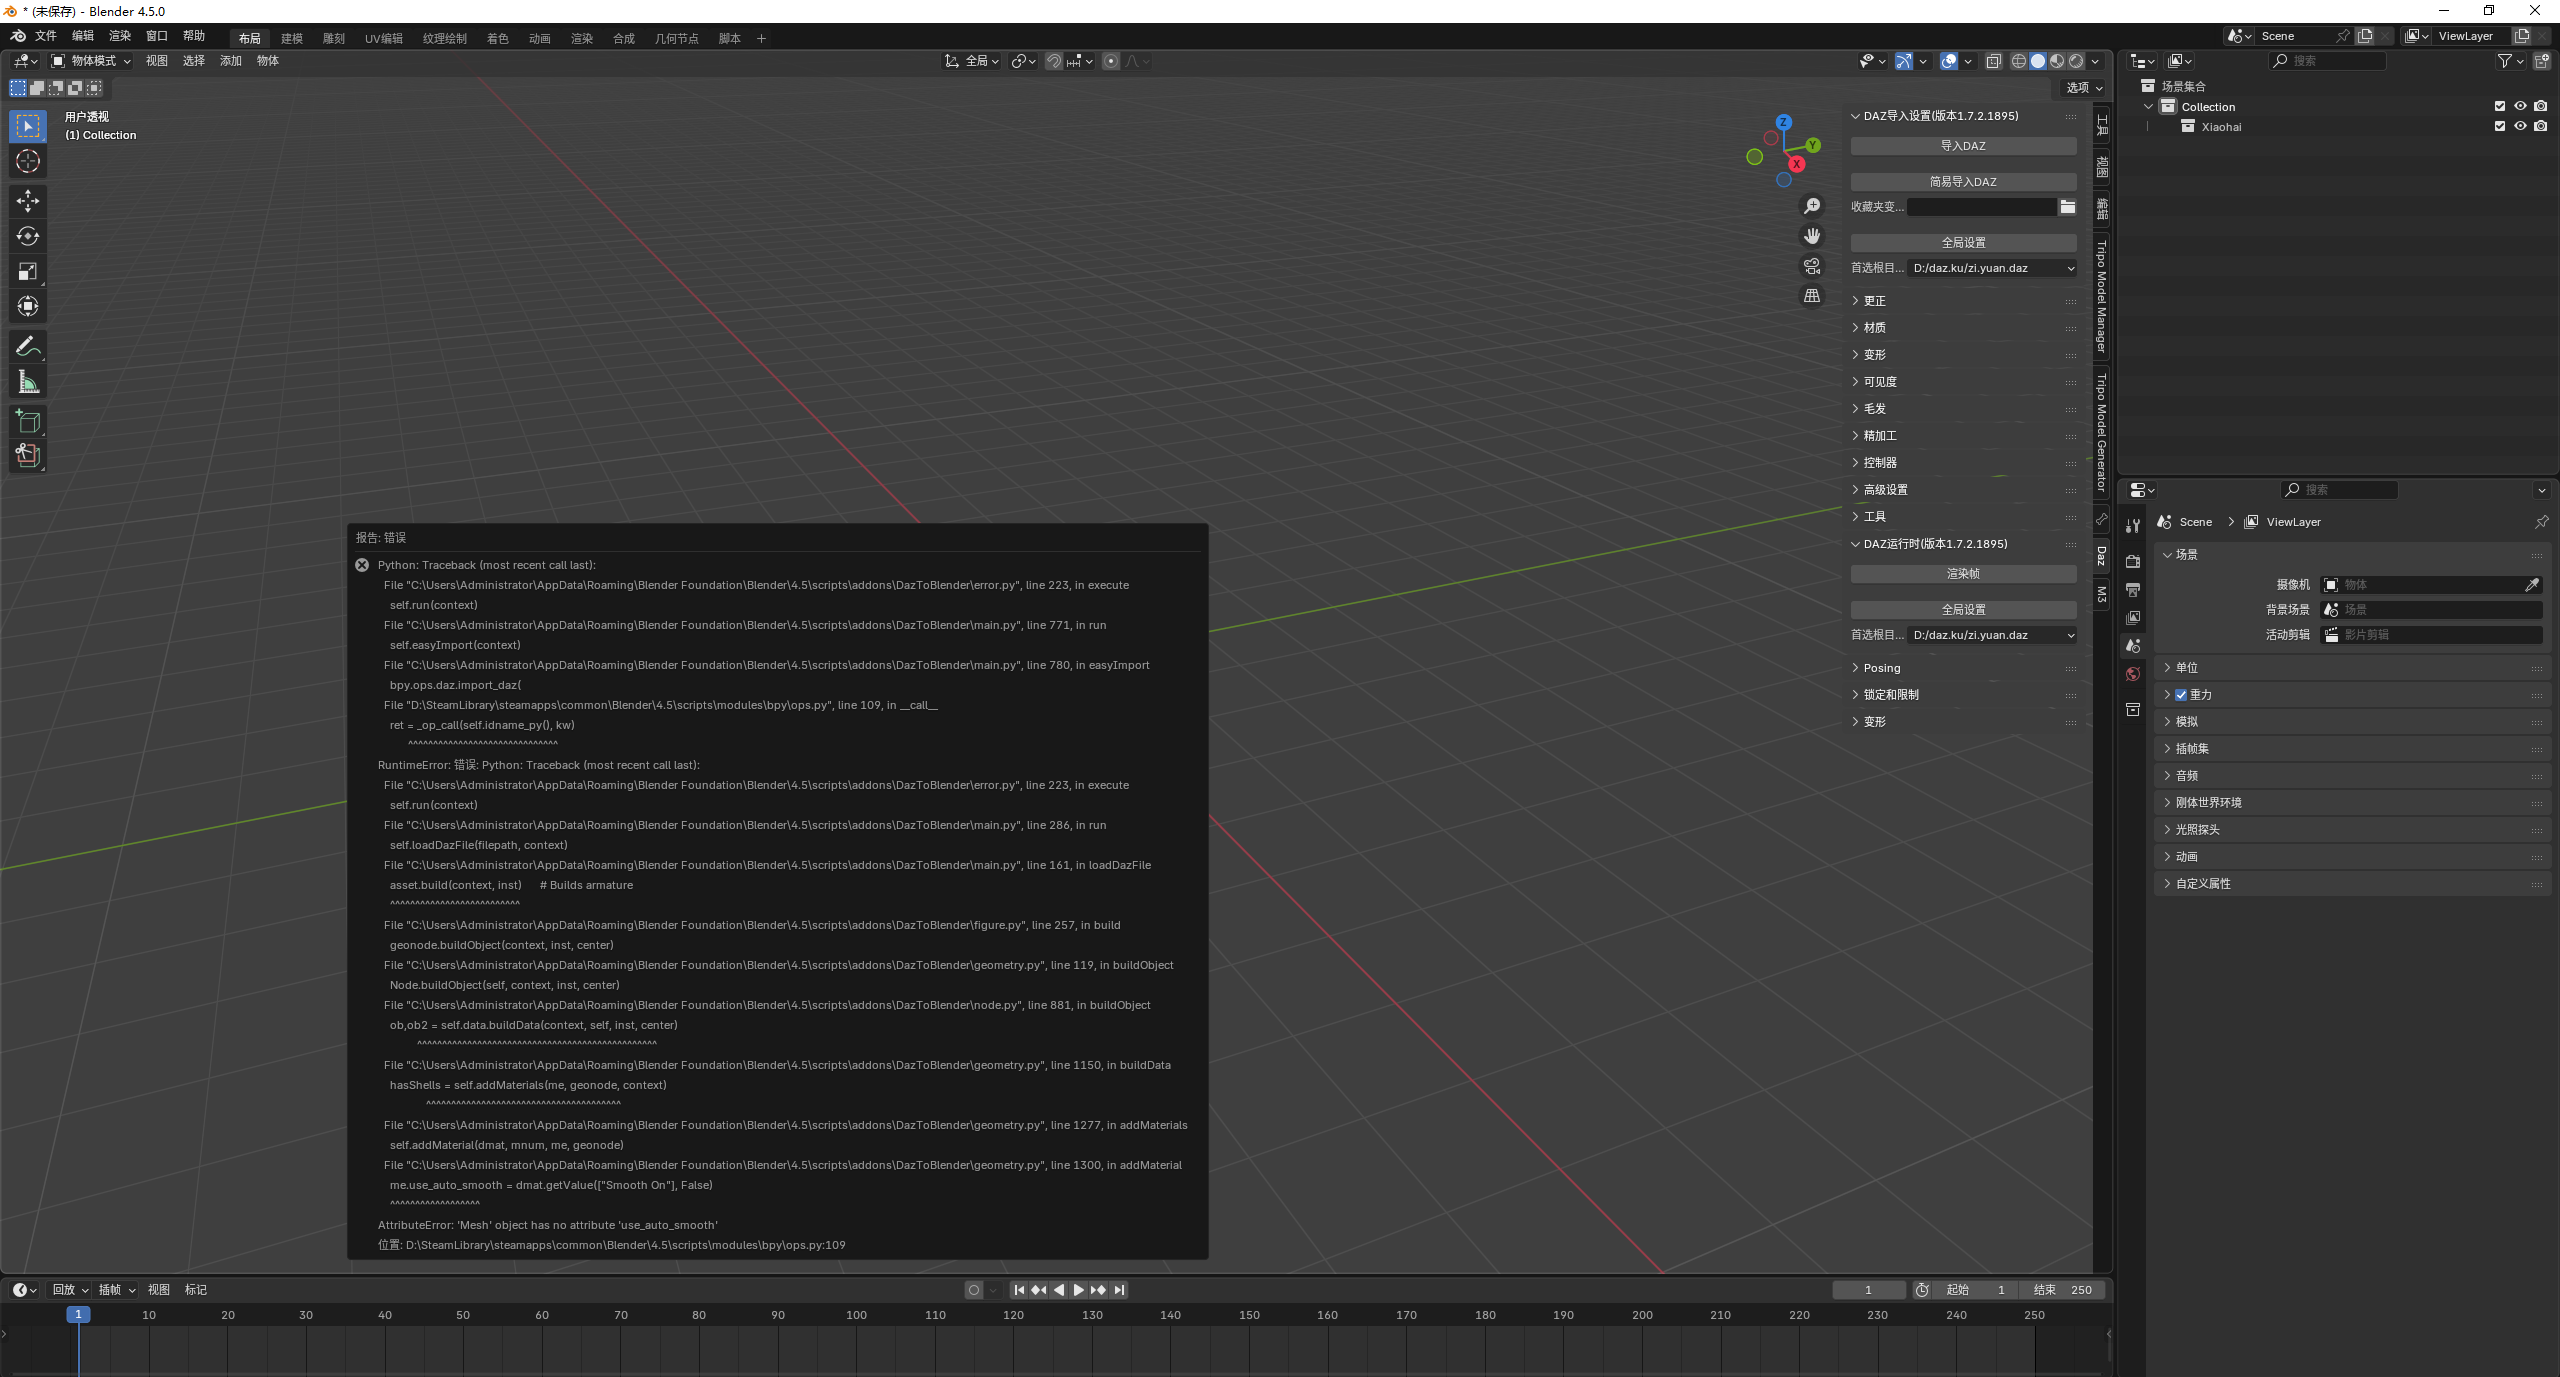Select the Transform tool
Screen dimensions: 2560x1377
[x=28, y=306]
